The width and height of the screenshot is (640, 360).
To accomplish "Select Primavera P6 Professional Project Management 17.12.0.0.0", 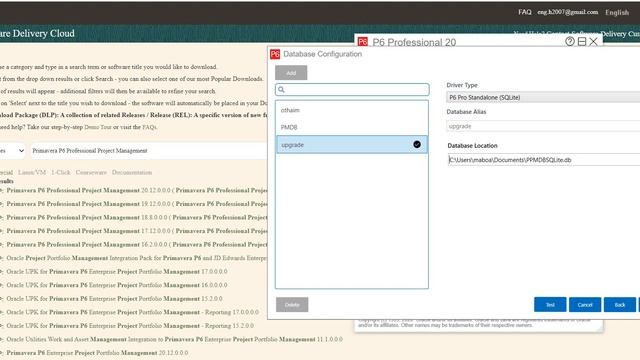I will pyautogui.click(x=137, y=231).
